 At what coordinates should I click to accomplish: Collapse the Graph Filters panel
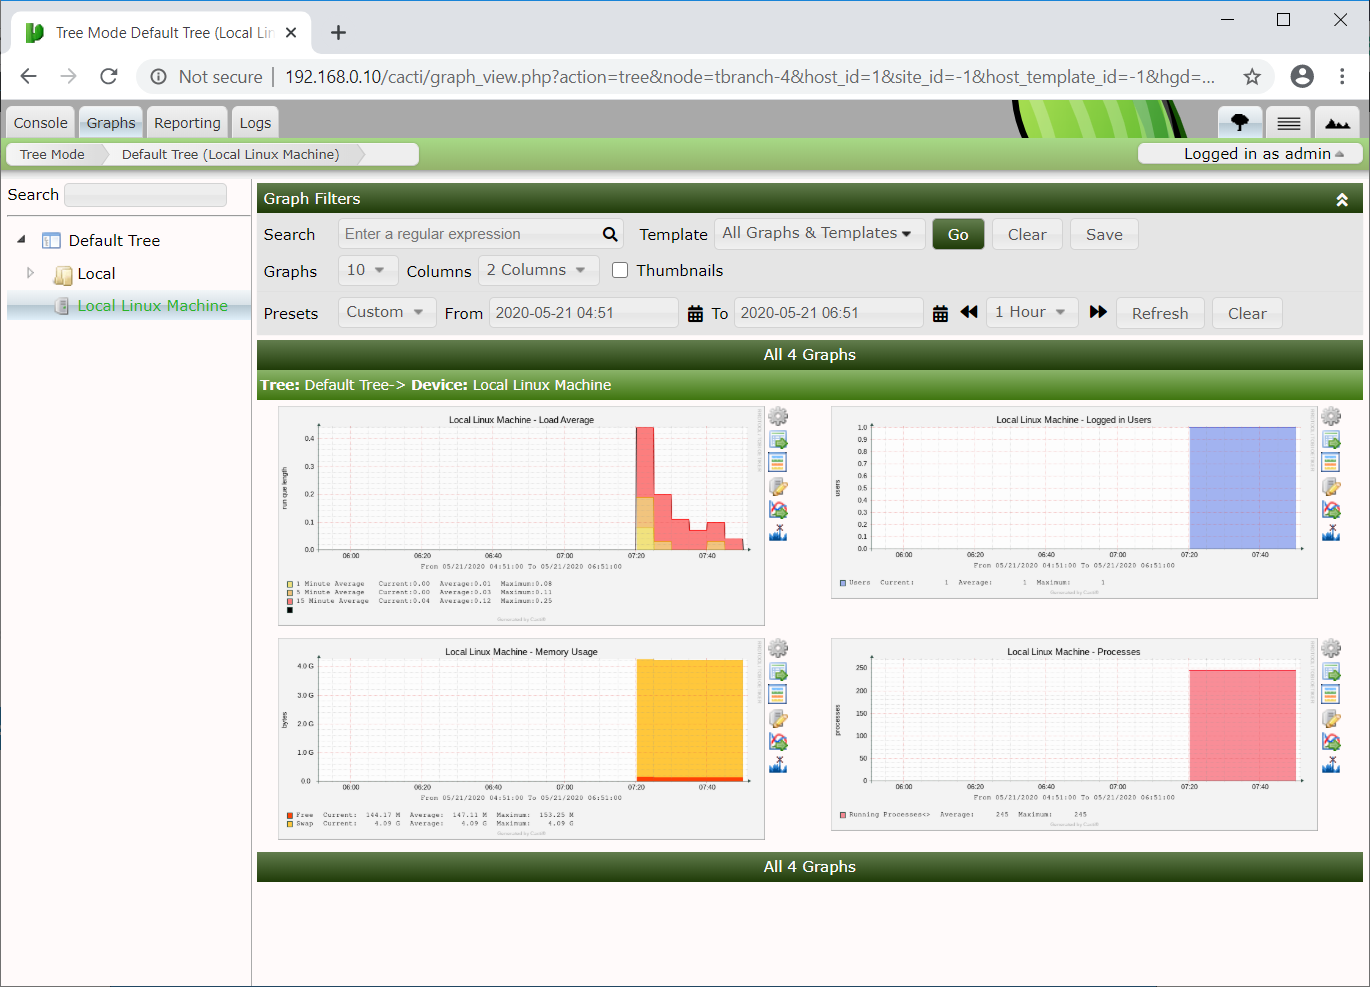point(1342,200)
